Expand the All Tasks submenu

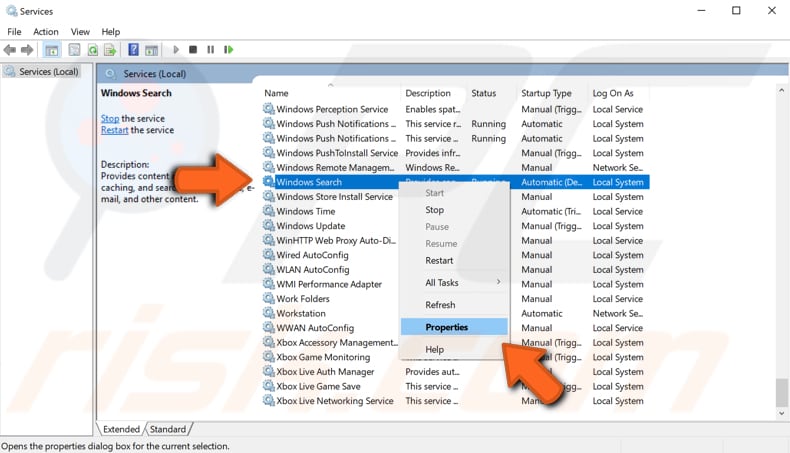click(454, 283)
